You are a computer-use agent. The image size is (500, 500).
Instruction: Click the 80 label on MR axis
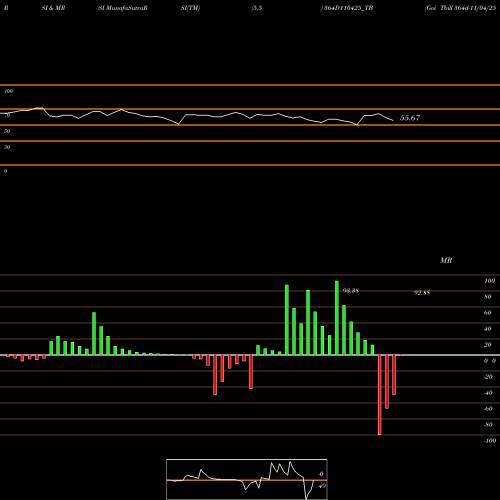488,297
